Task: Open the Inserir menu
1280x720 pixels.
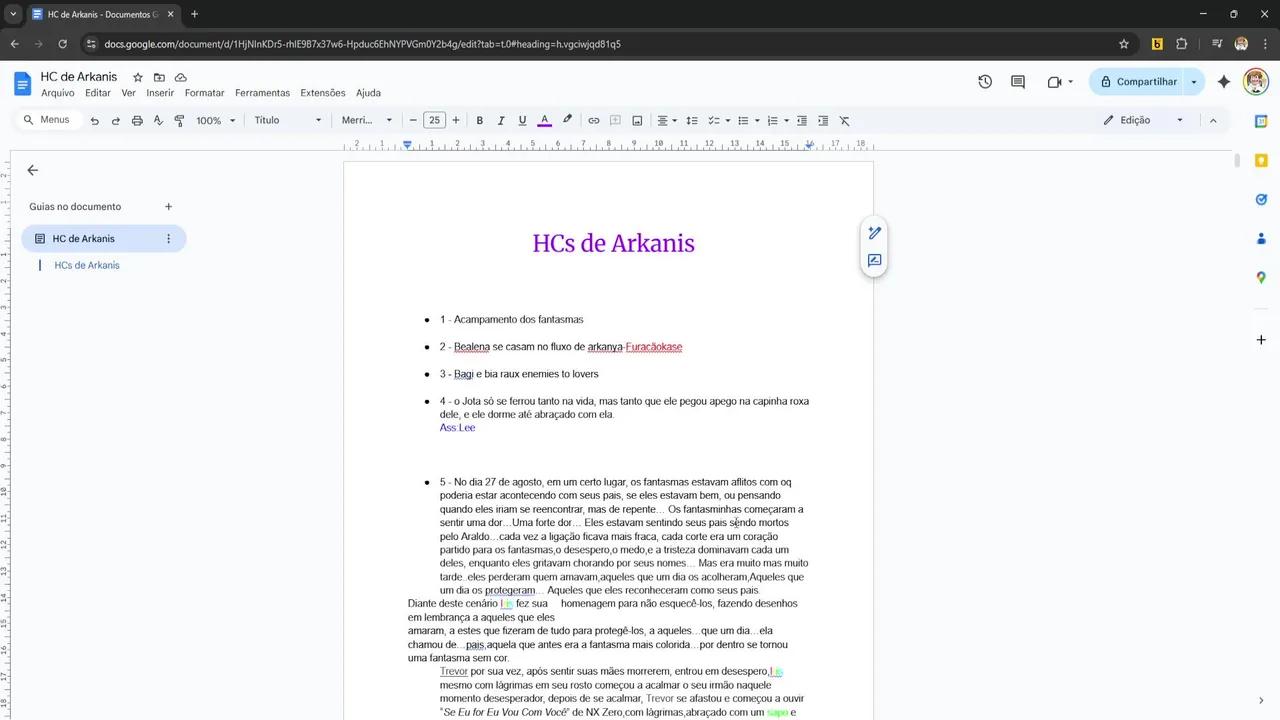Action: (x=160, y=93)
